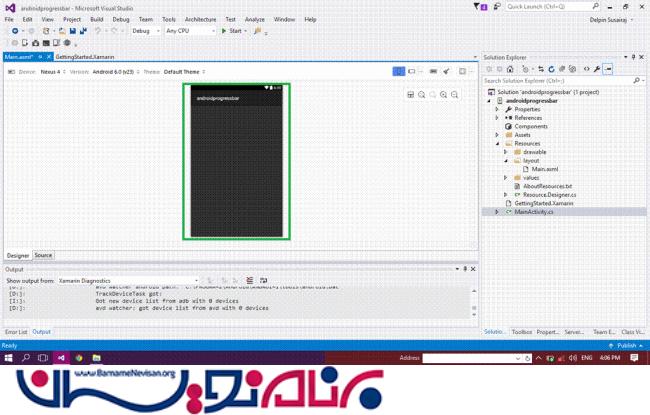The height and width of the screenshot is (415, 650).
Task: Click the designer zoom in magnifier
Action: coord(444,95)
